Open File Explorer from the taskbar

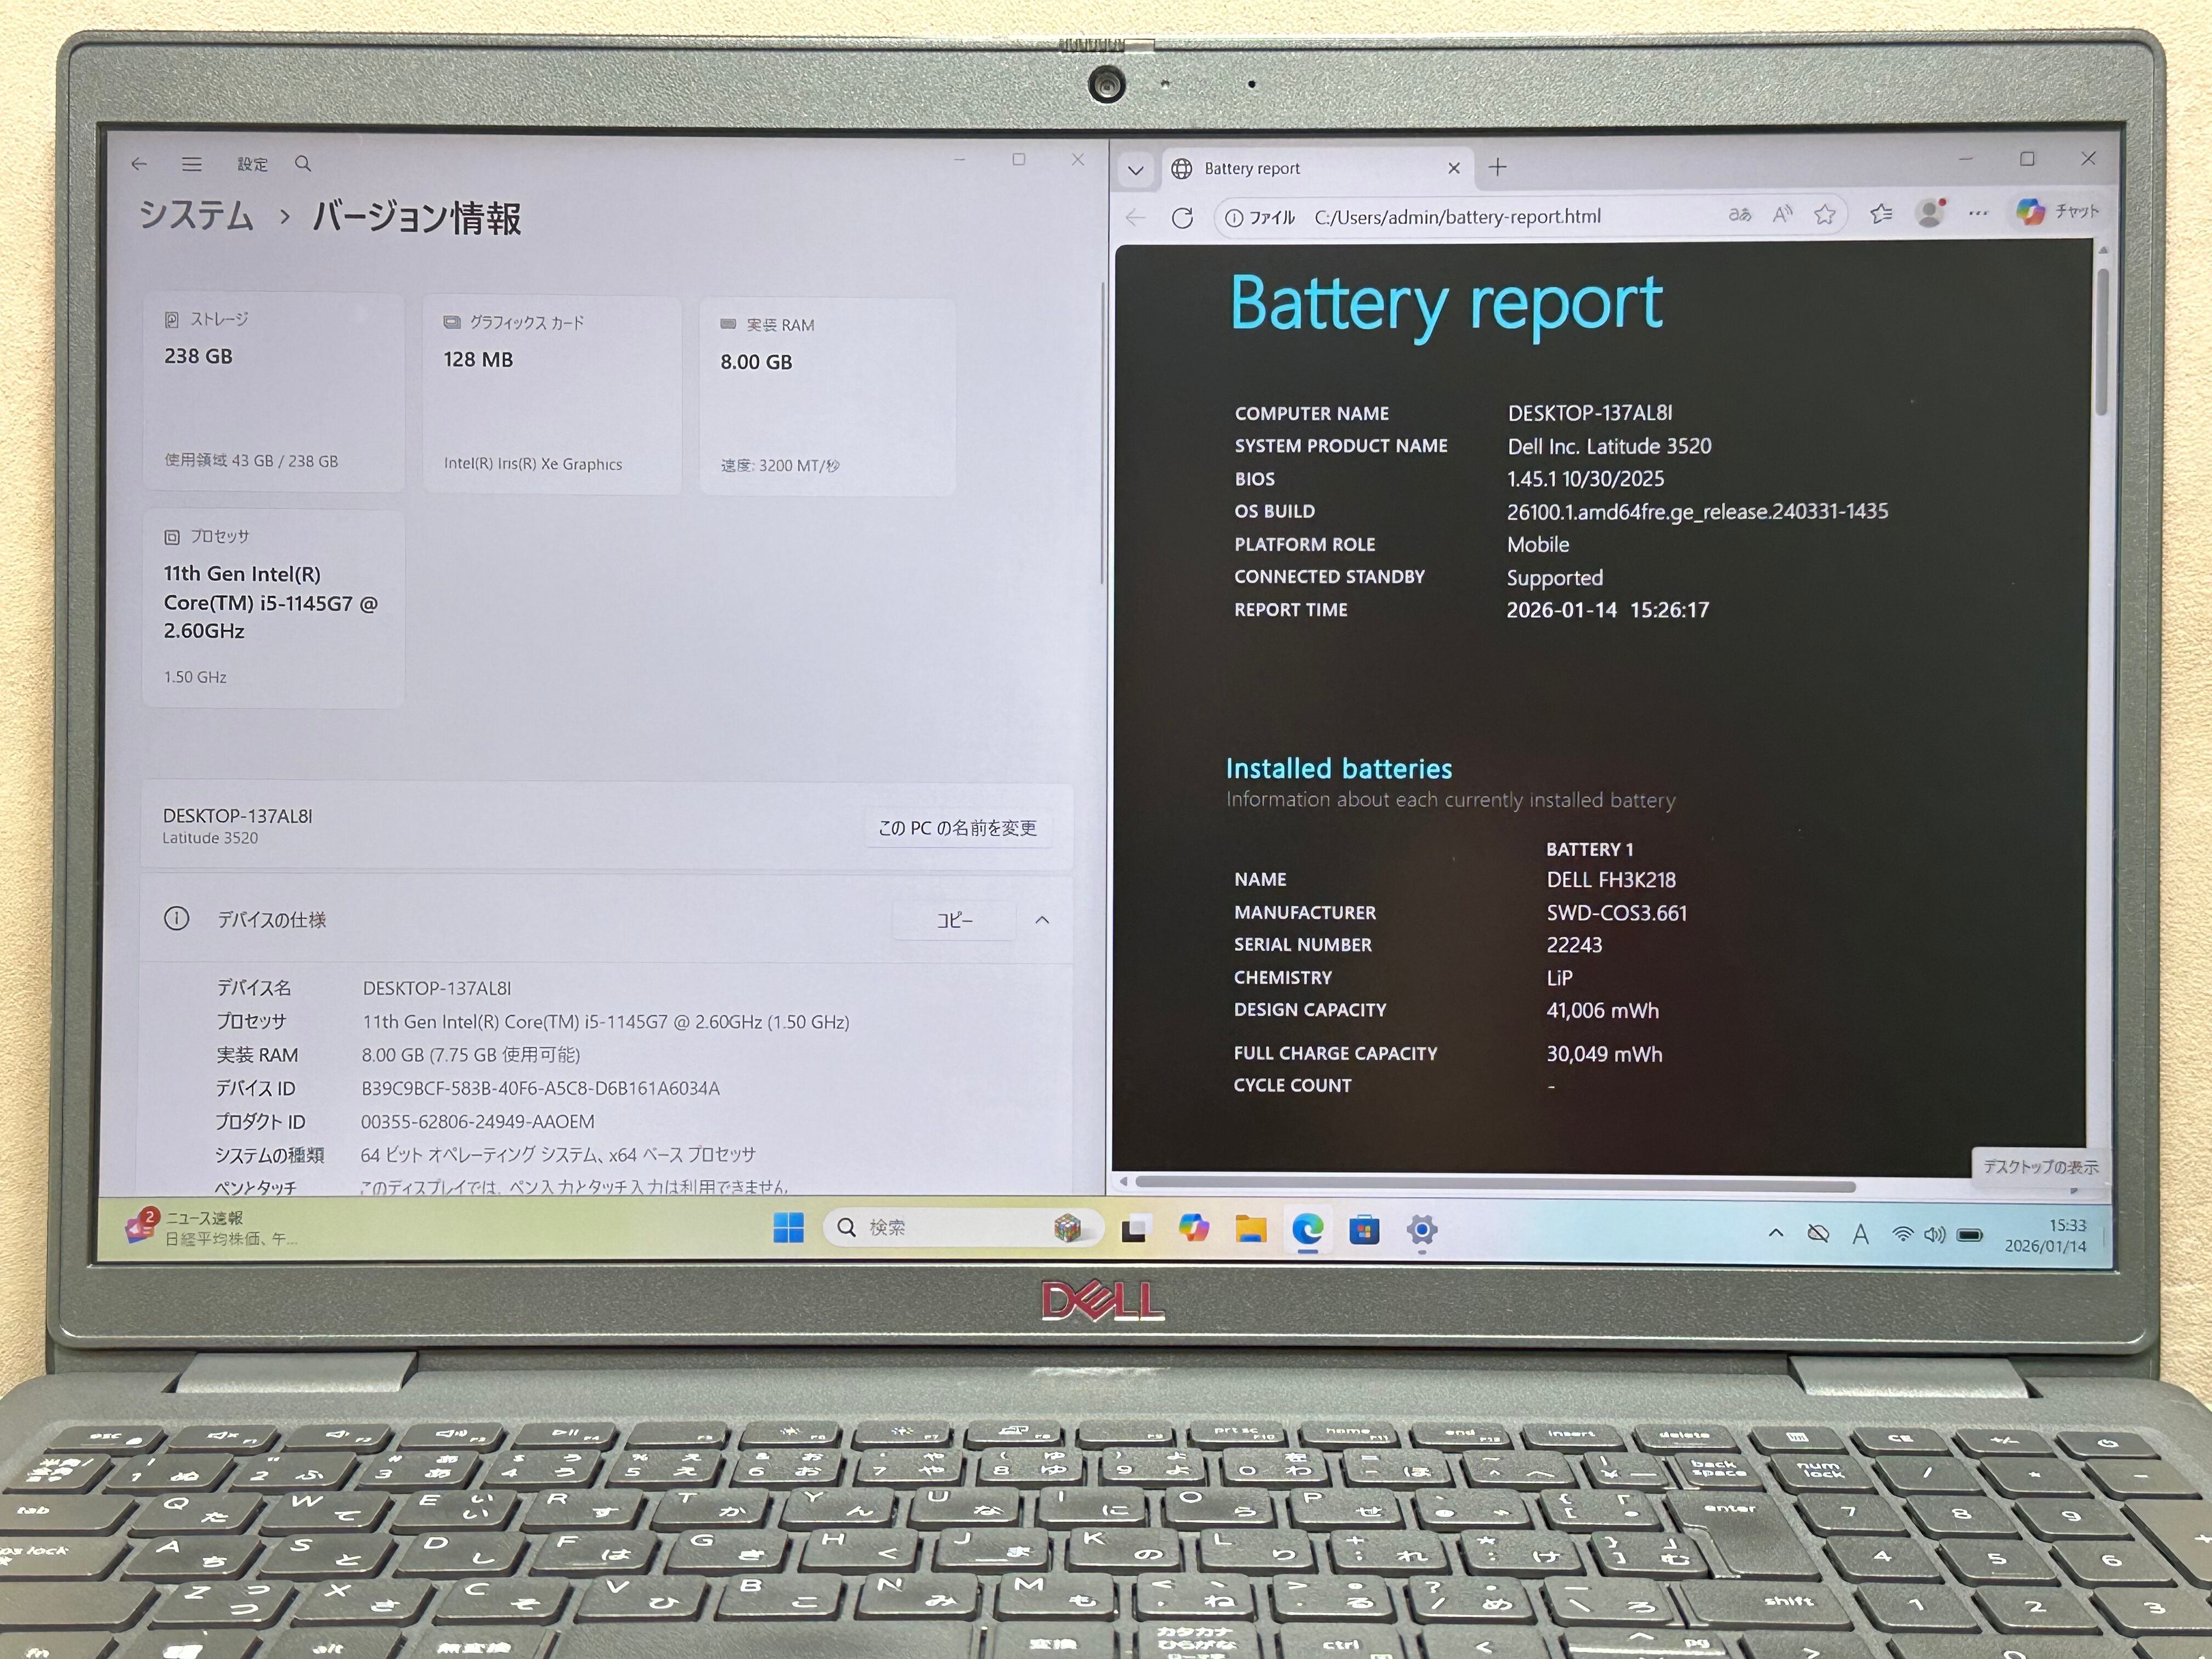pos(1250,1229)
